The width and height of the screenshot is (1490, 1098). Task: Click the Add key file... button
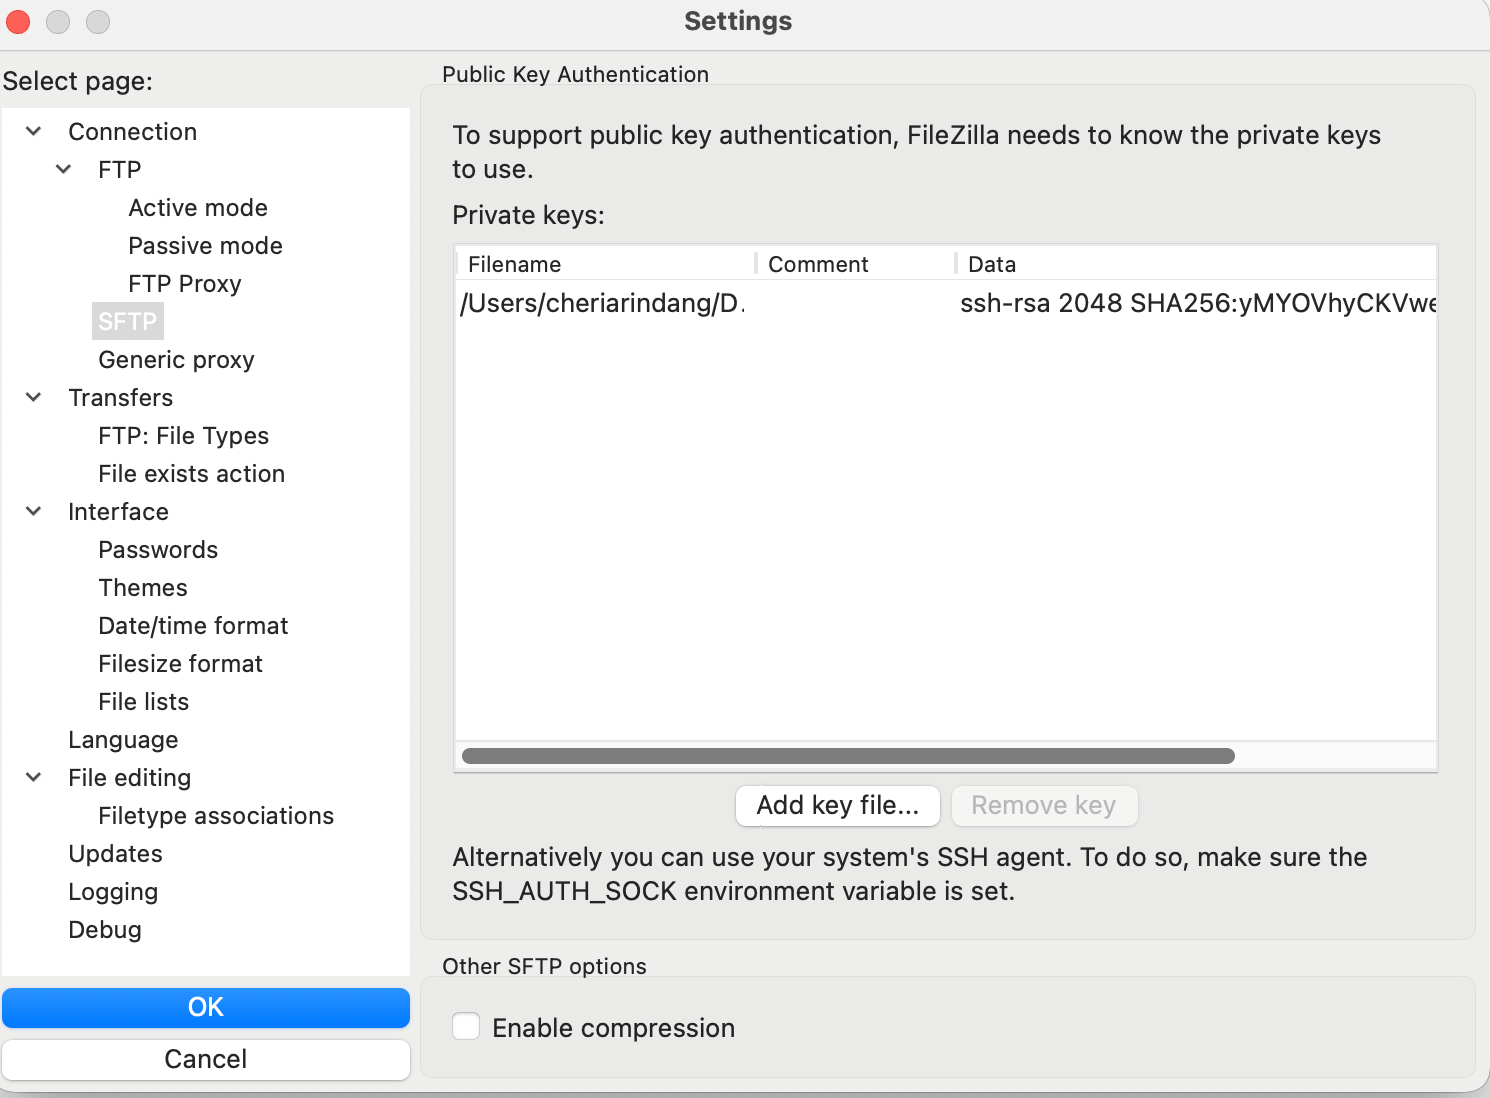(x=837, y=806)
